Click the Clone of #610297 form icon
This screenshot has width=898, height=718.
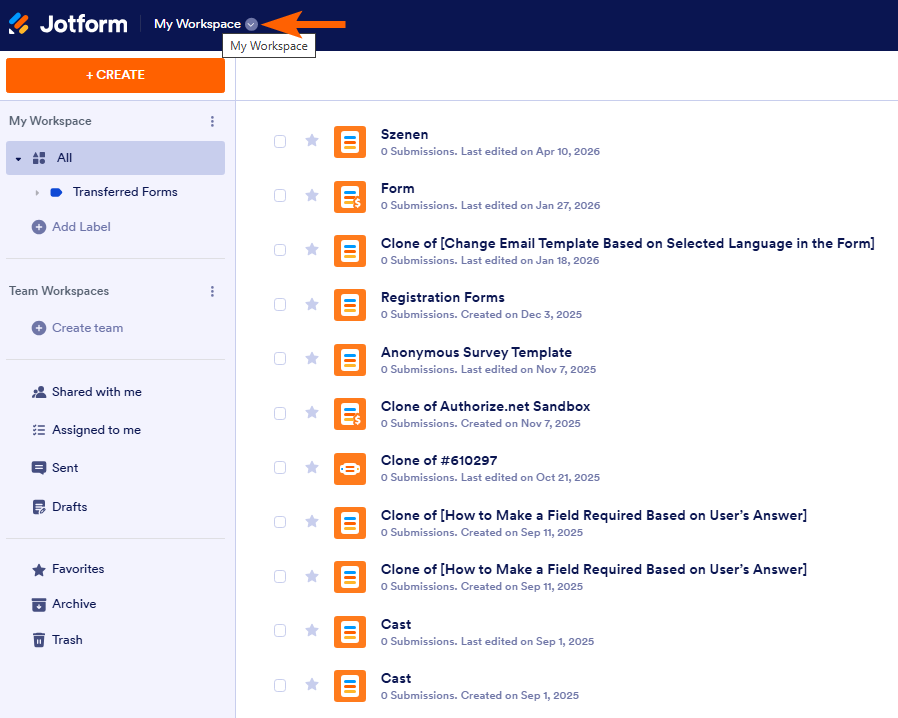(350, 468)
